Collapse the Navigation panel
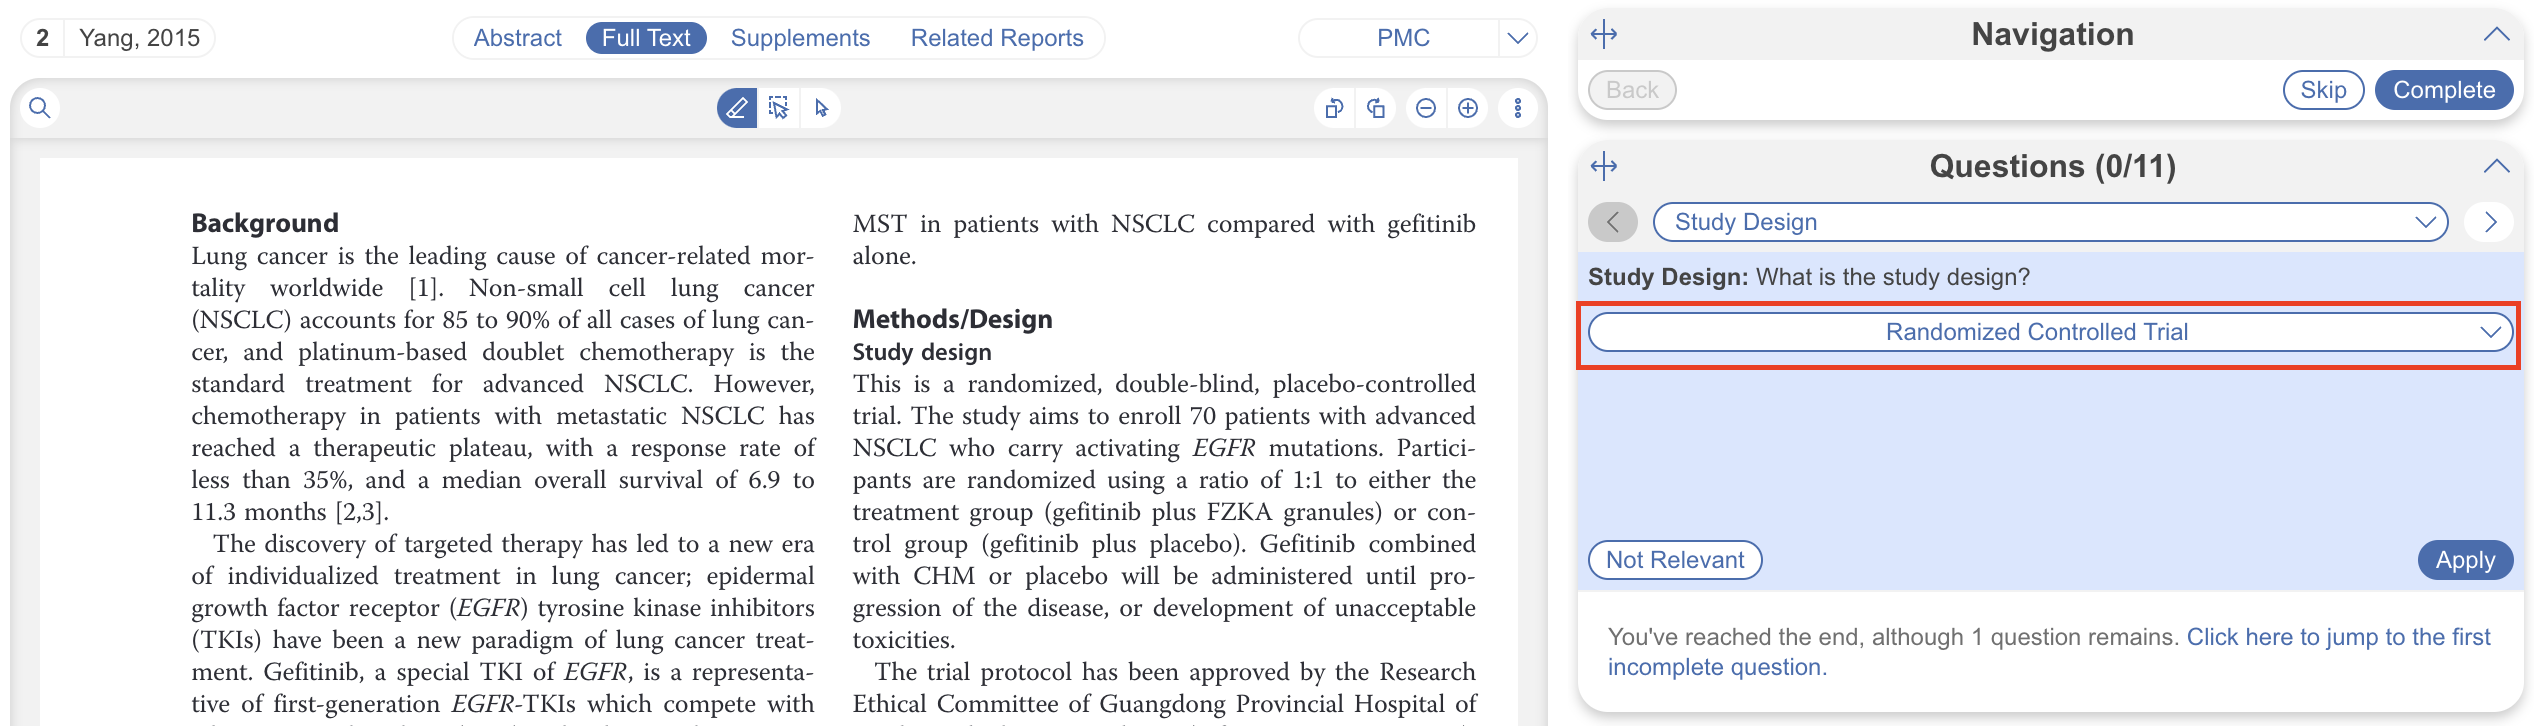2538x726 pixels. click(x=2496, y=35)
